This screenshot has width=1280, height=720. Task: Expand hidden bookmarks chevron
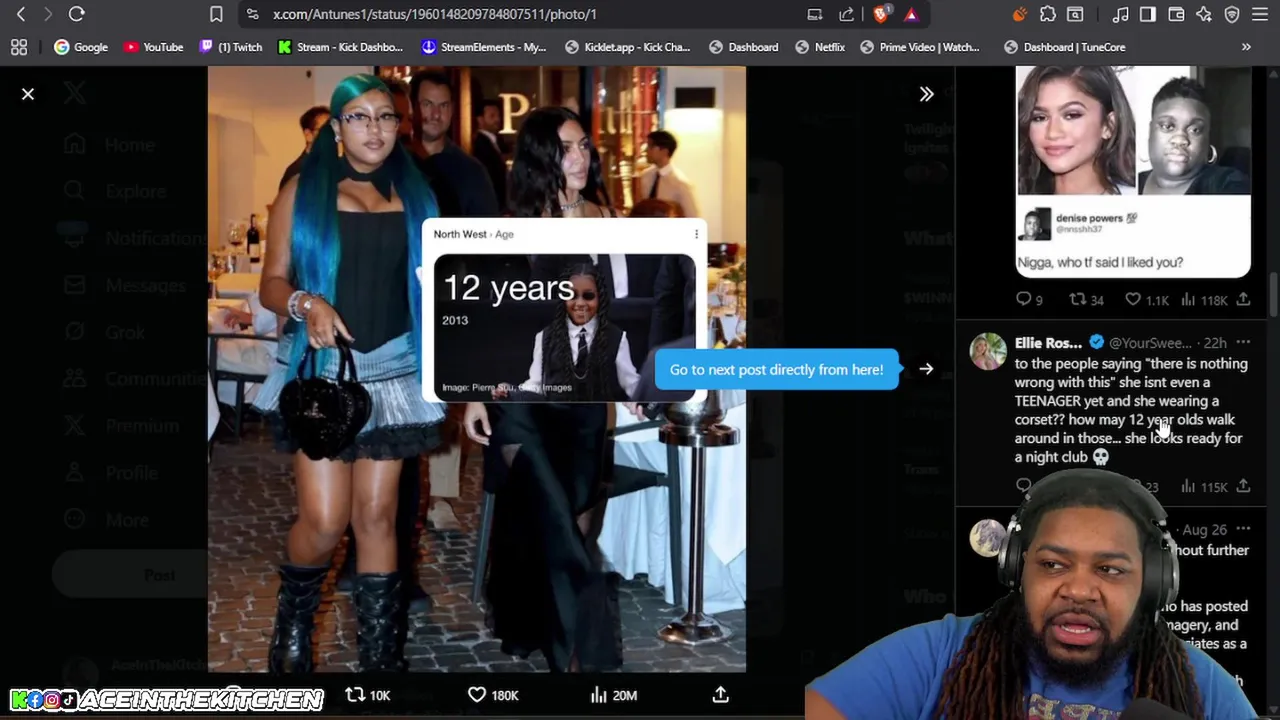(1246, 47)
